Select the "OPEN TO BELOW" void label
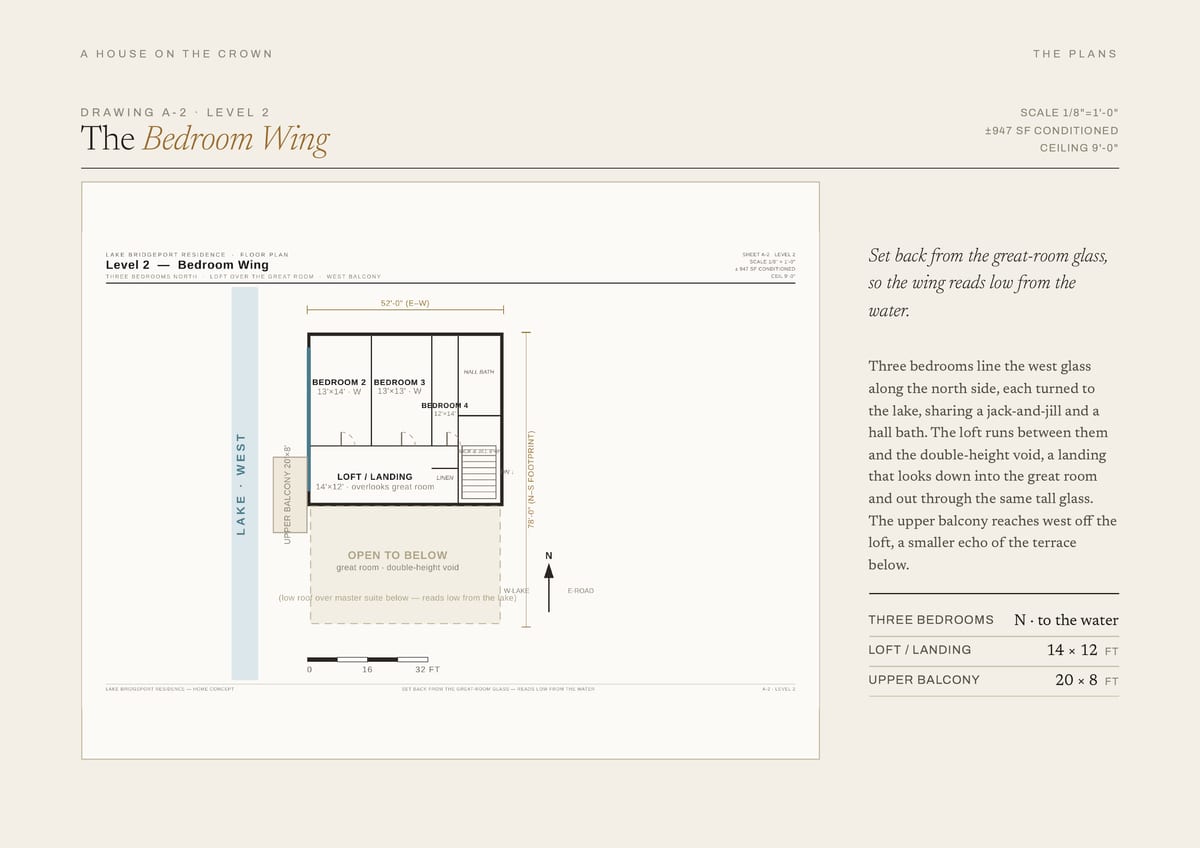1200x848 pixels. click(x=398, y=555)
